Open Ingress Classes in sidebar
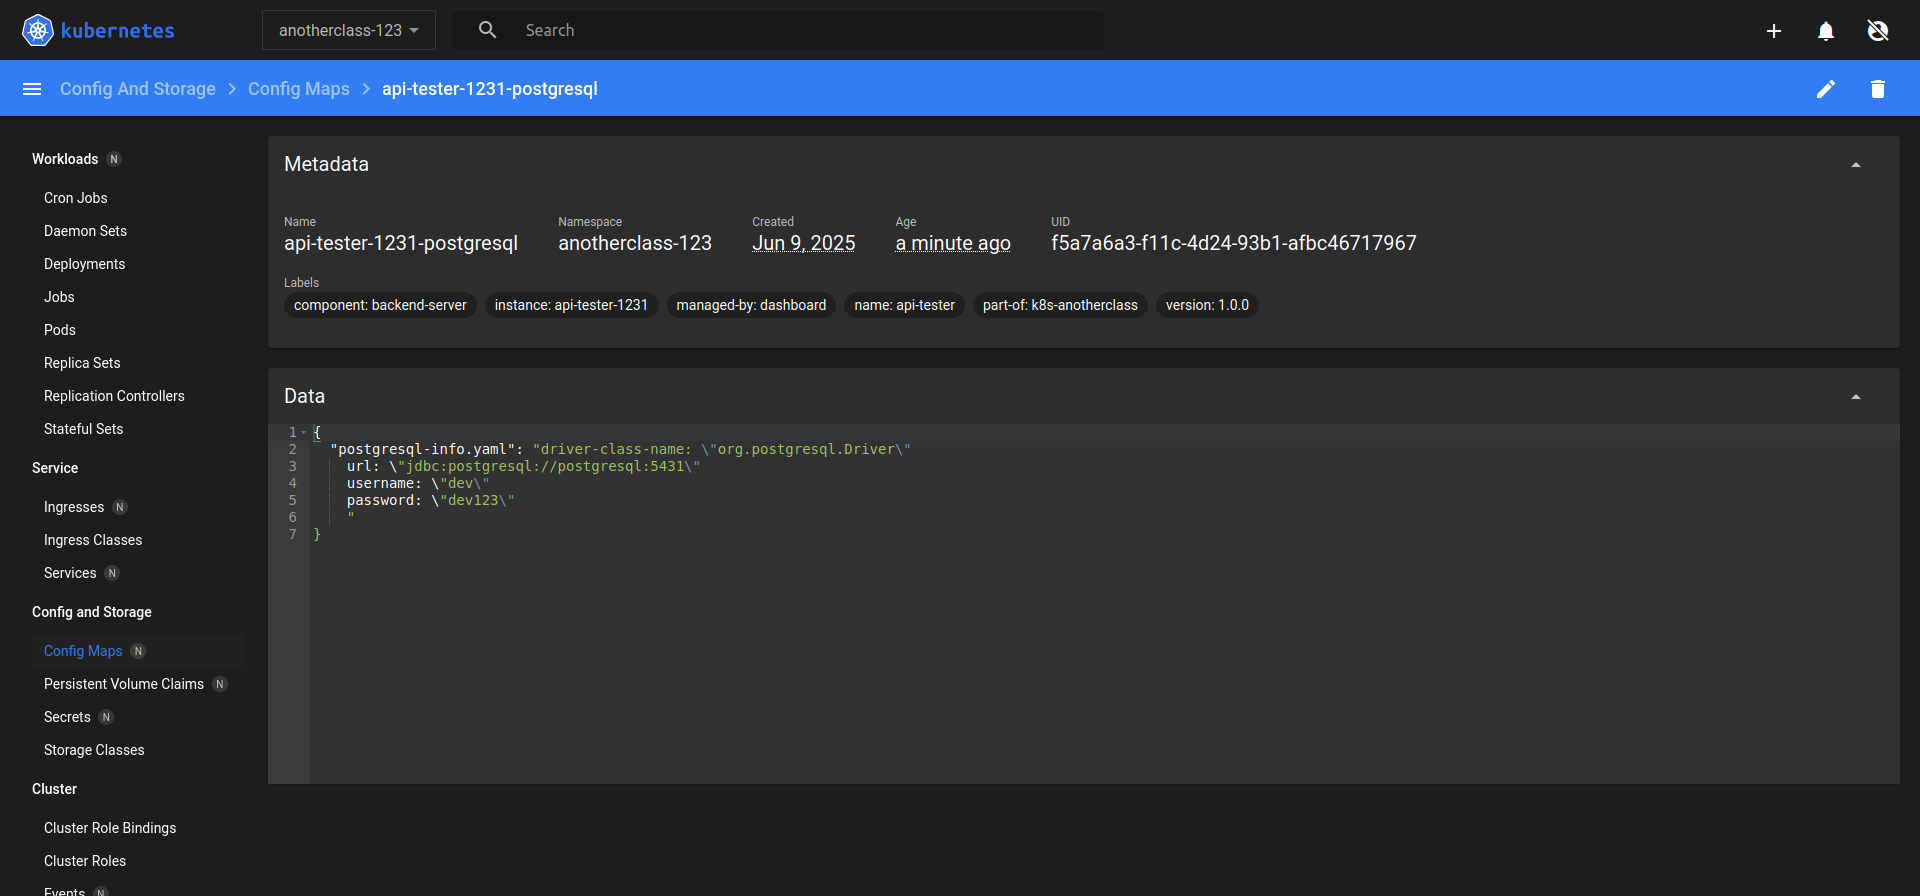Screen dimensions: 1920x896 click(93, 540)
